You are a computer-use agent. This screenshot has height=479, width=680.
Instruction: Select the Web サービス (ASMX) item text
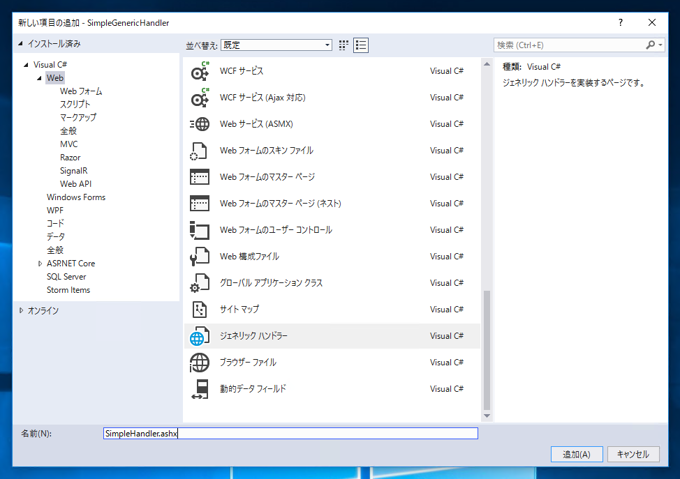256,124
